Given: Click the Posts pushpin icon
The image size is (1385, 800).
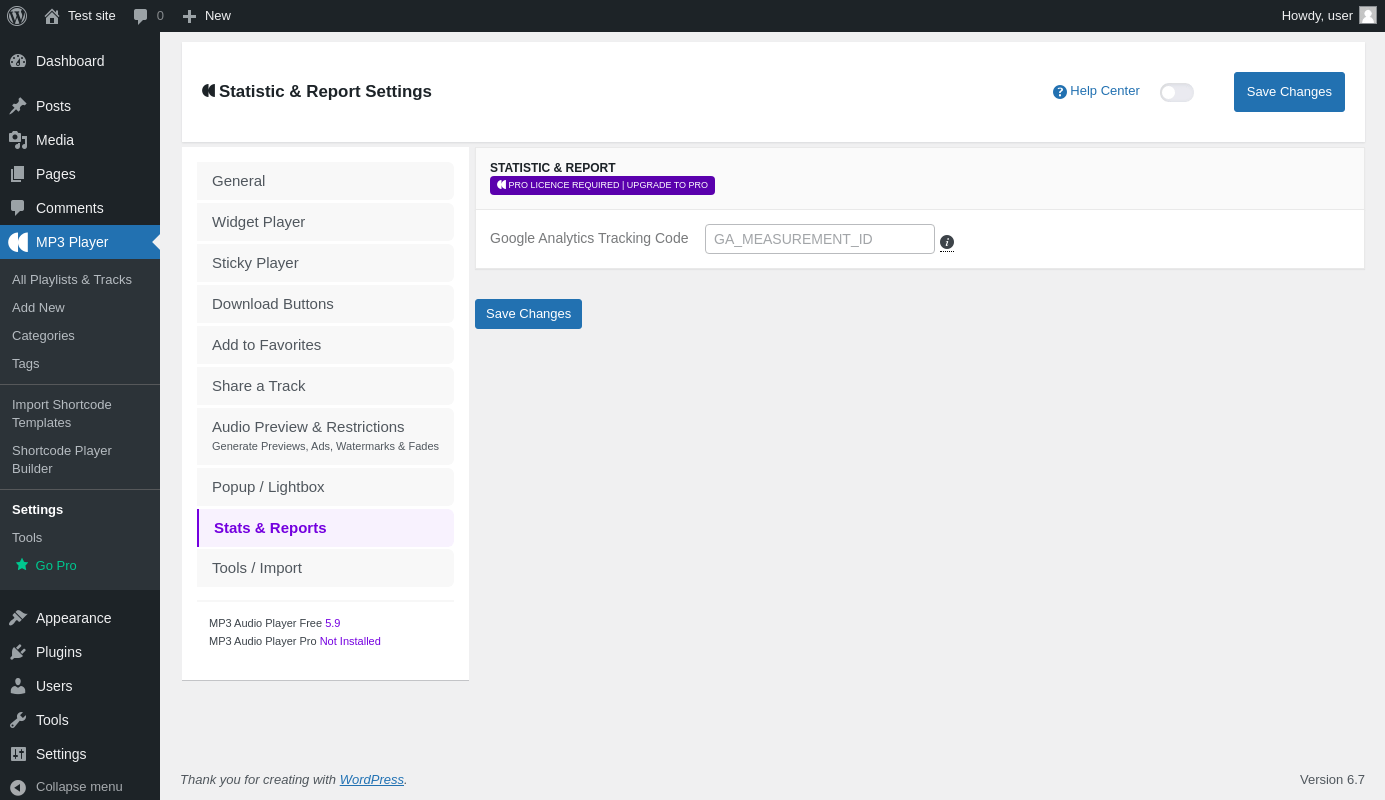Looking at the screenshot, I should pyautogui.click(x=18, y=106).
